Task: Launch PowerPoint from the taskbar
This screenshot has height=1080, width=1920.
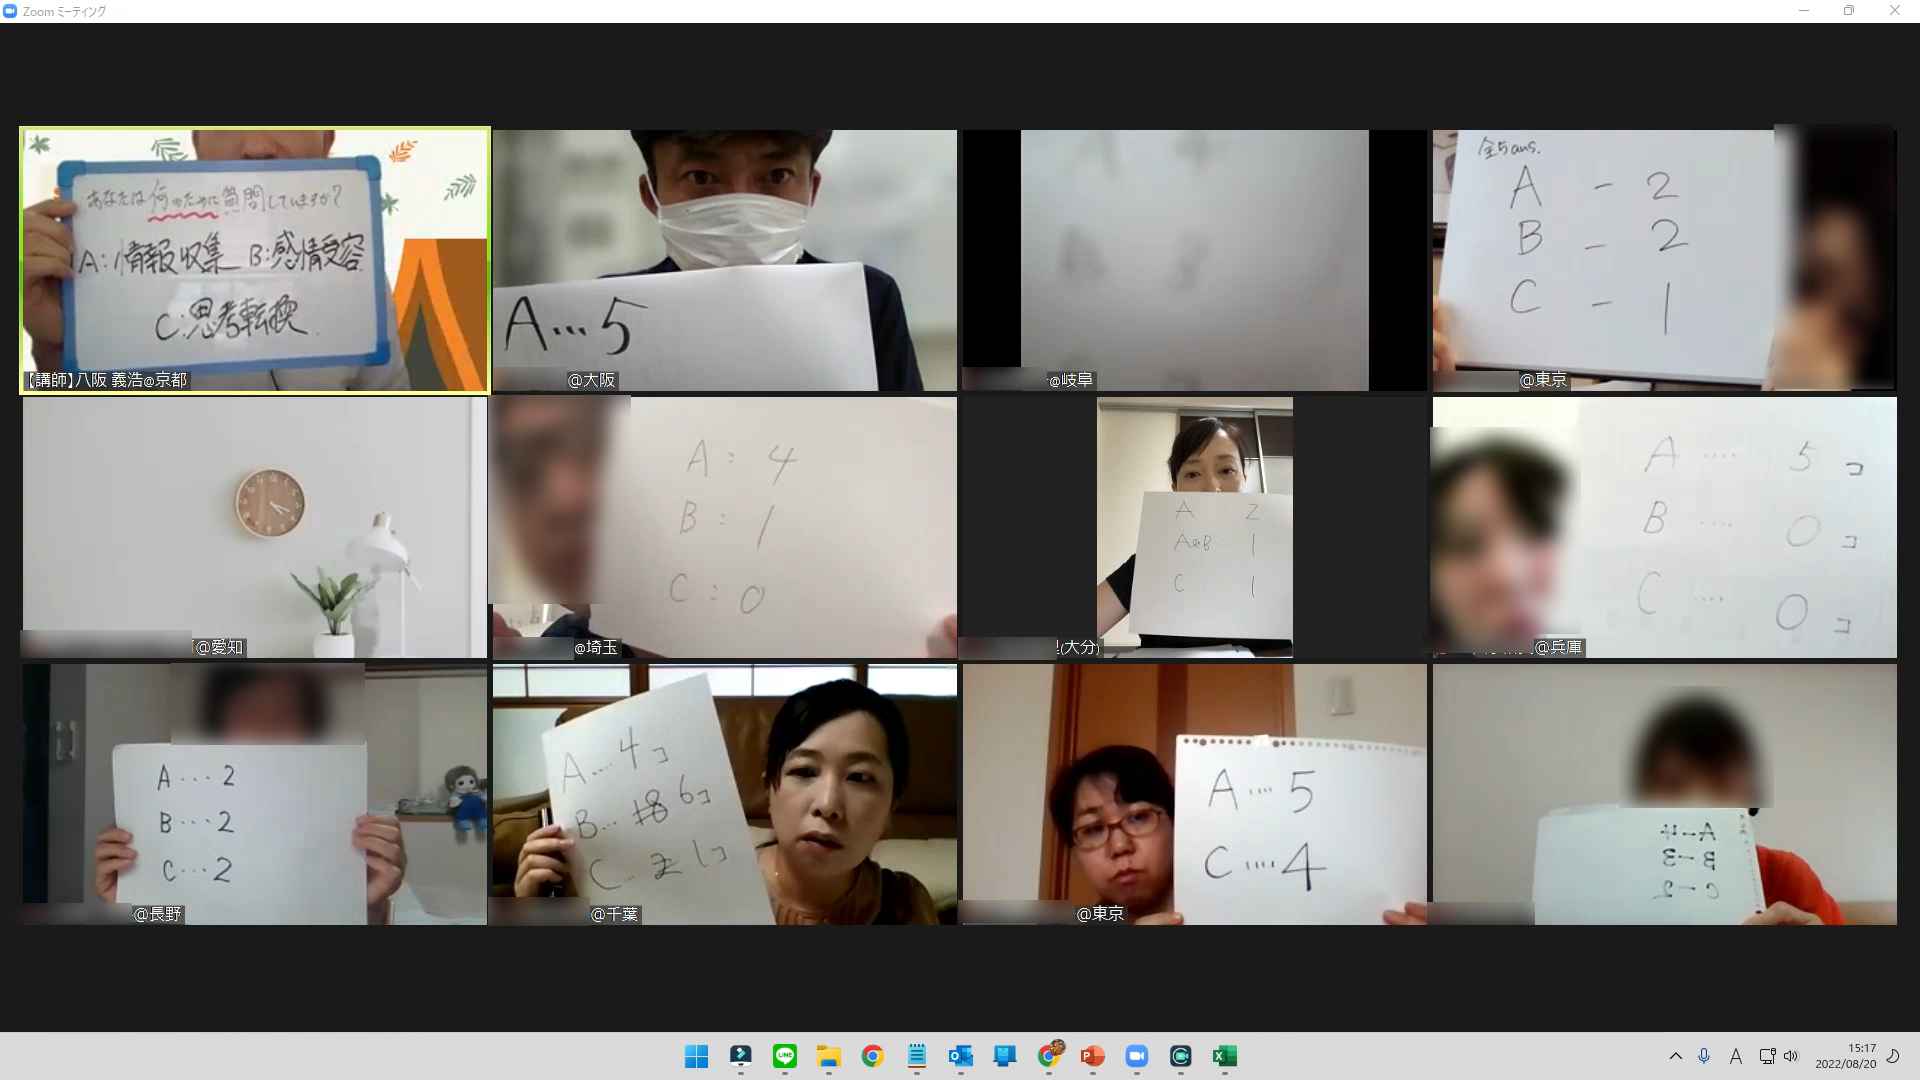Action: tap(1092, 1056)
